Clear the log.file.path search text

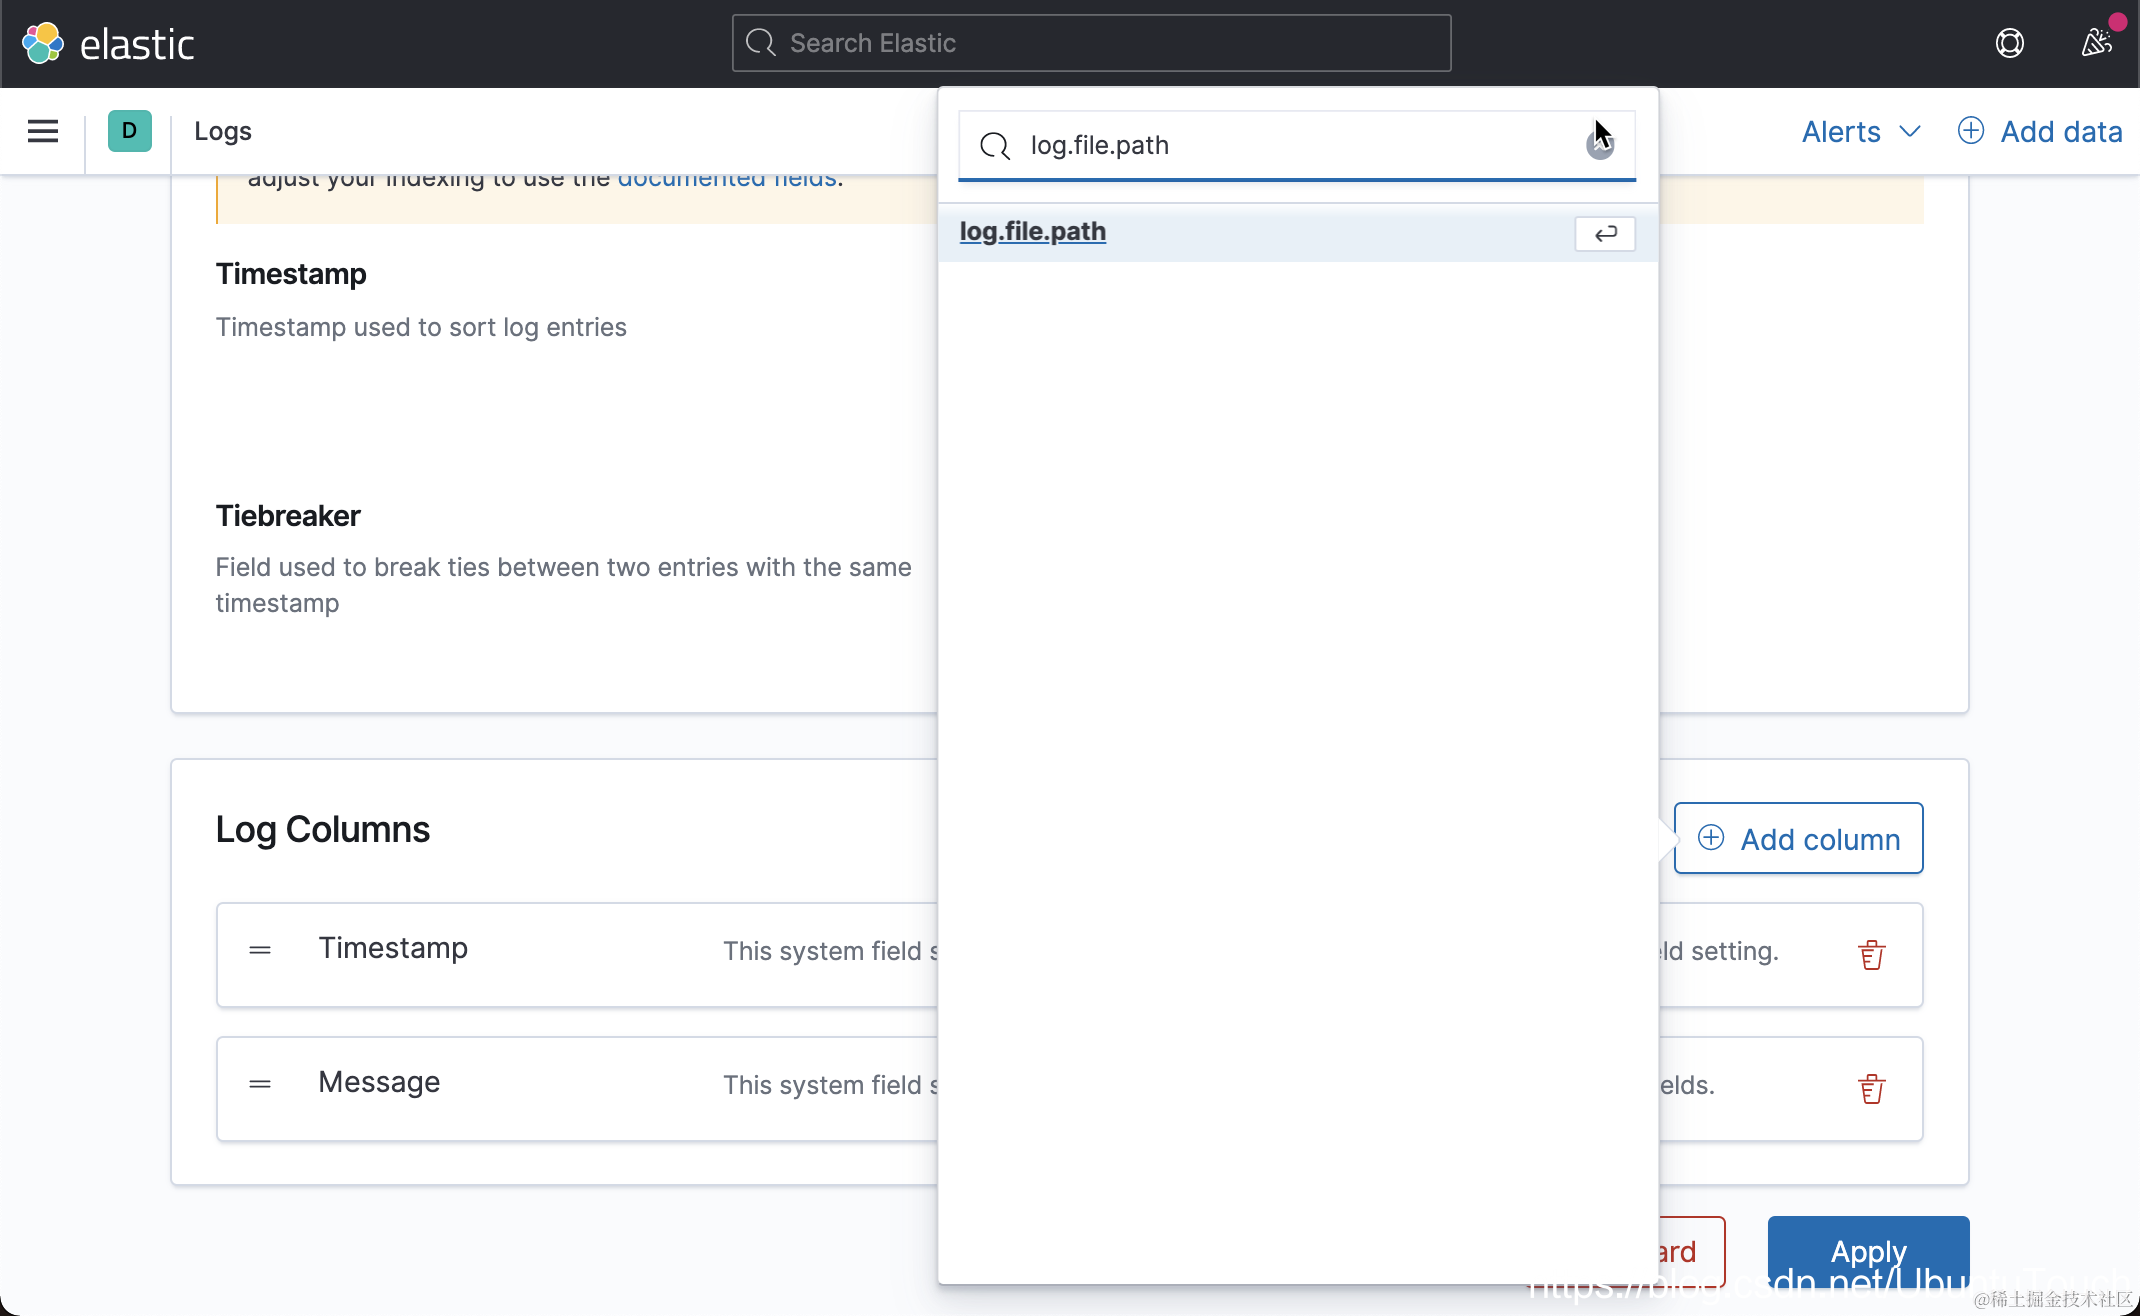point(1599,146)
